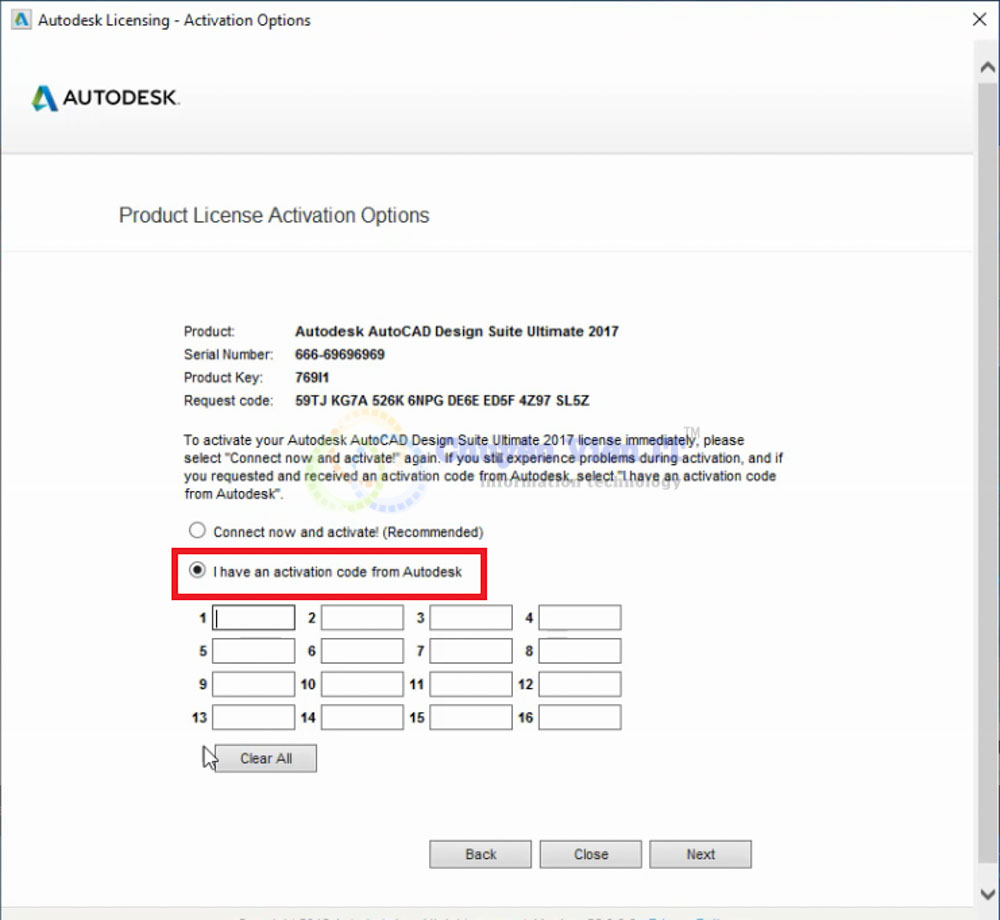Click the scroll down arrow

[x=988, y=894]
